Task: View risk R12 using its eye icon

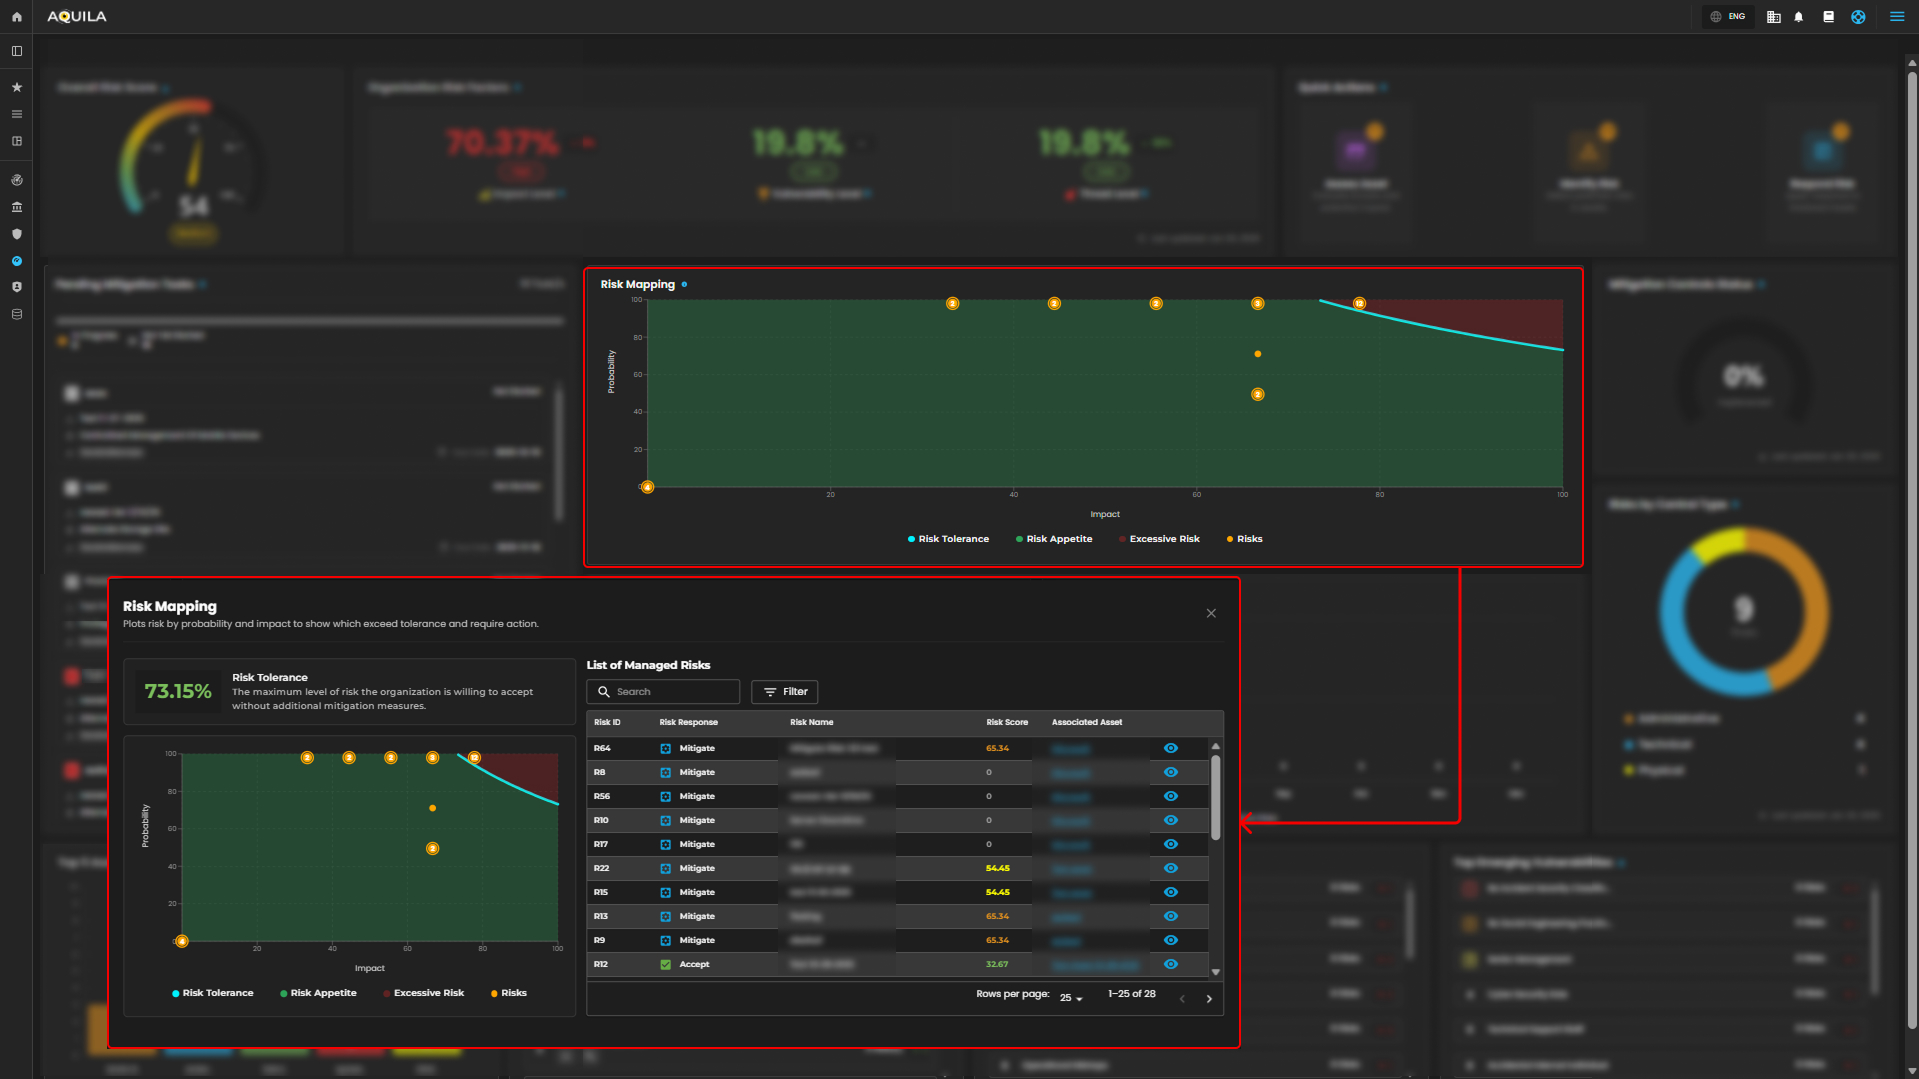Action: click(x=1171, y=964)
